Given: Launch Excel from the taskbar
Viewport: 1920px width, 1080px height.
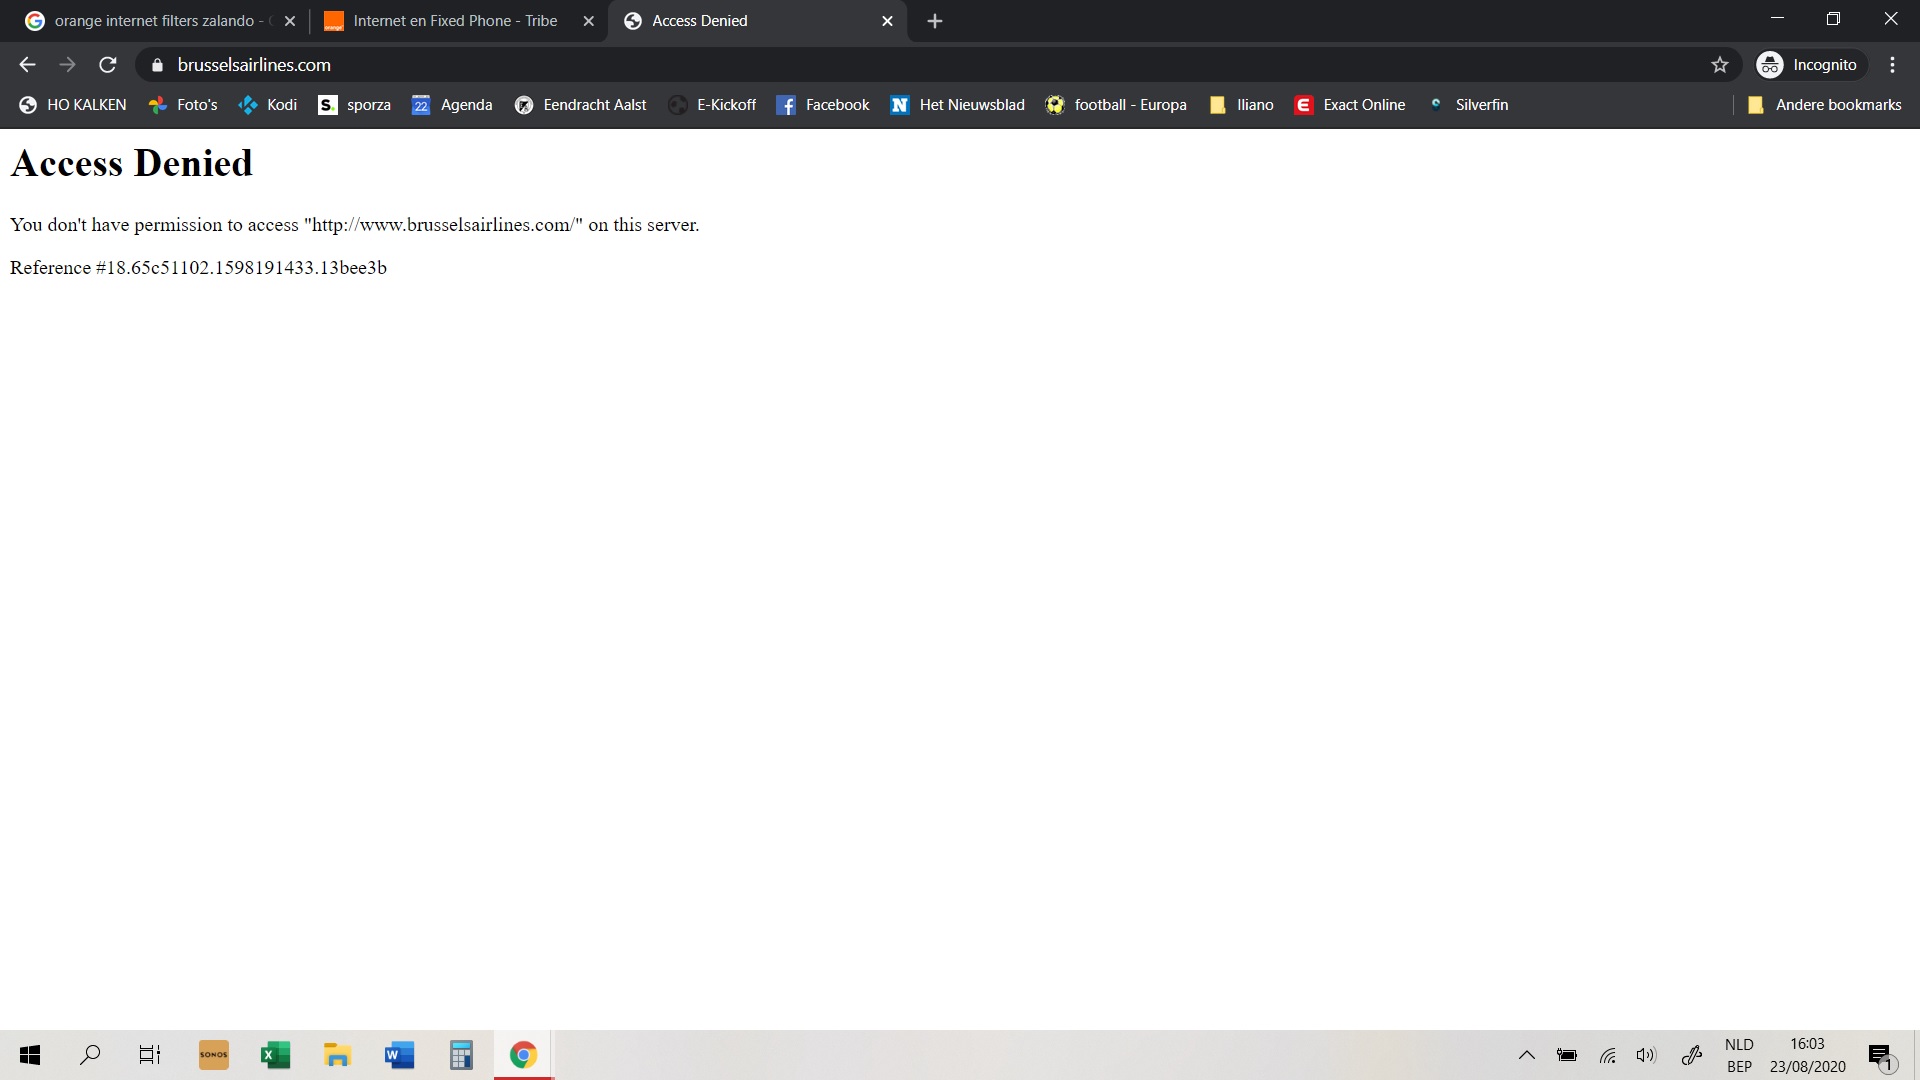Looking at the screenshot, I should tap(275, 1055).
